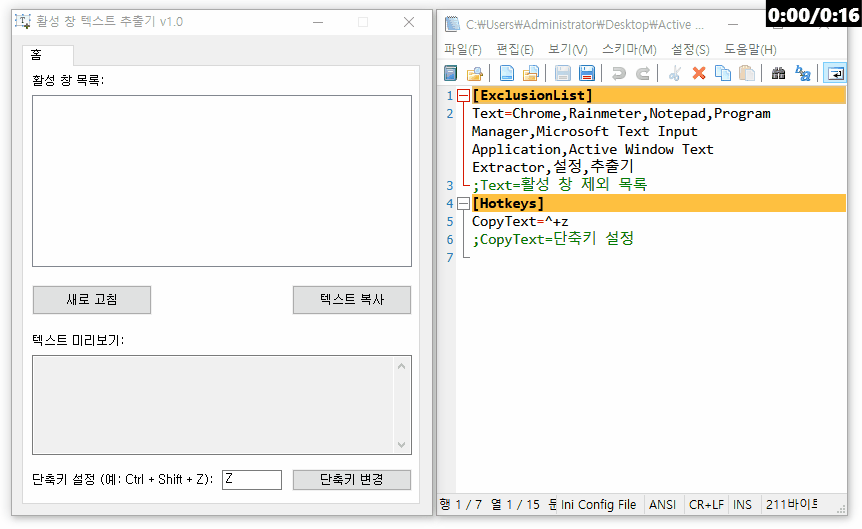Viewport: 862px width, 529px height.
Task: Click the scissors cut icon
Action: [x=675, y=73]
